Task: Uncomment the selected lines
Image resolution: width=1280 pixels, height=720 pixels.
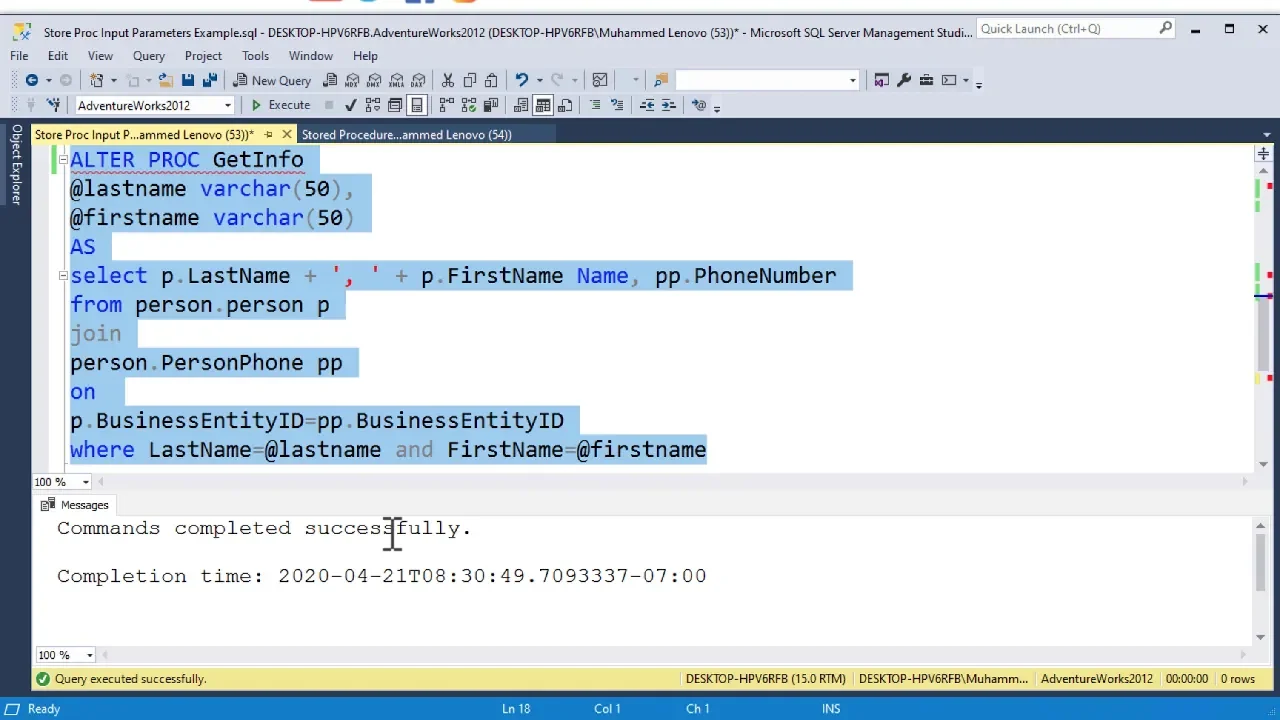Action: pos(617,105)
